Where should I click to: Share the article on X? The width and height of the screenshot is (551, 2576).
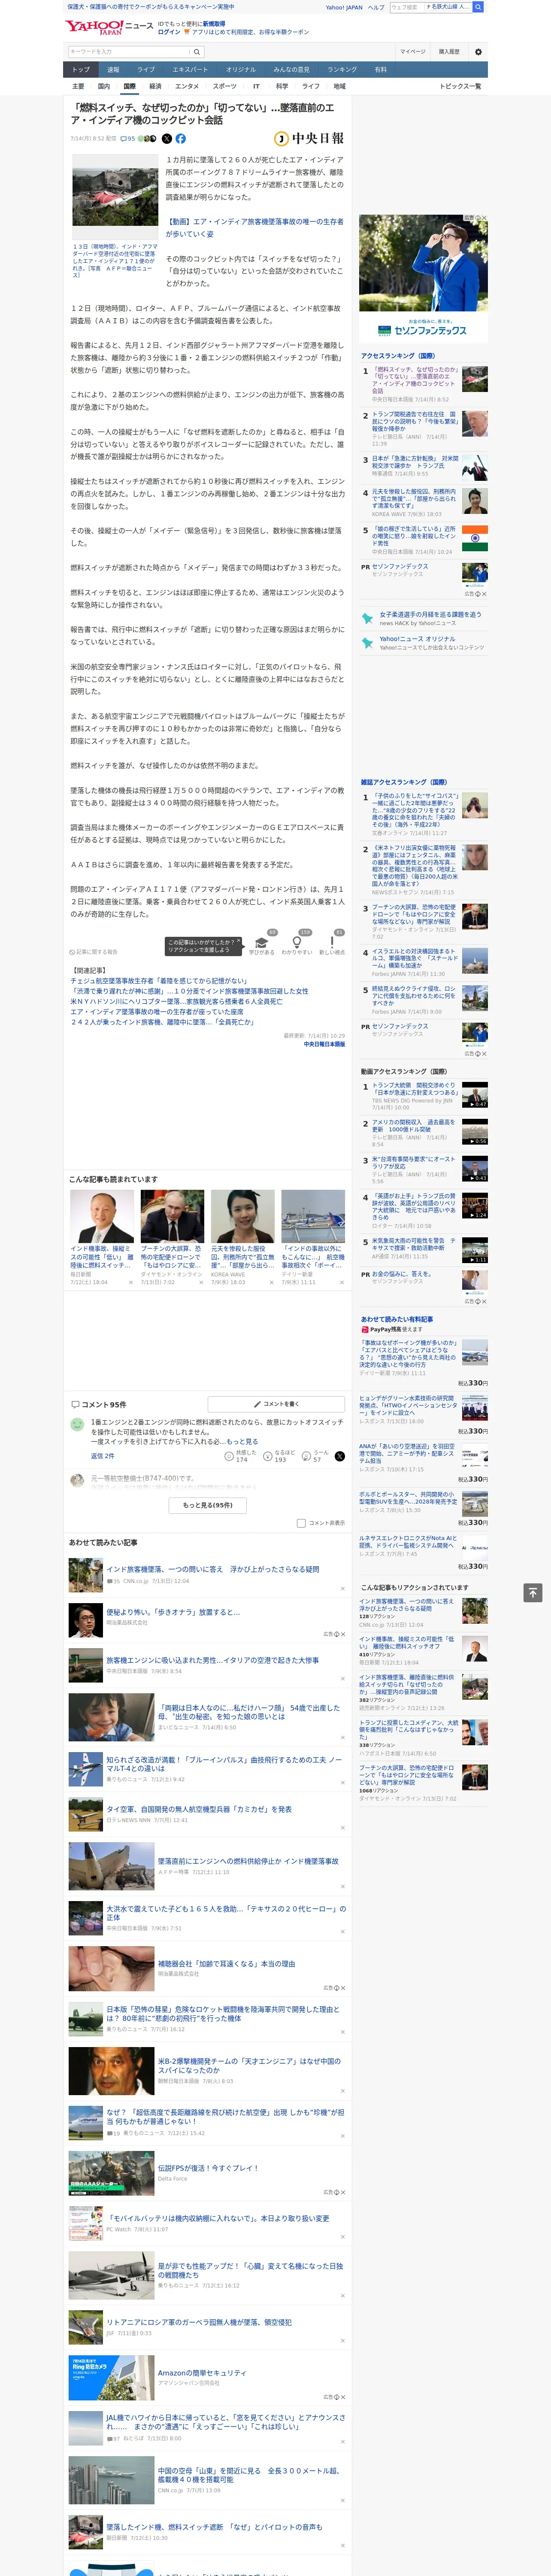(167, 139)
